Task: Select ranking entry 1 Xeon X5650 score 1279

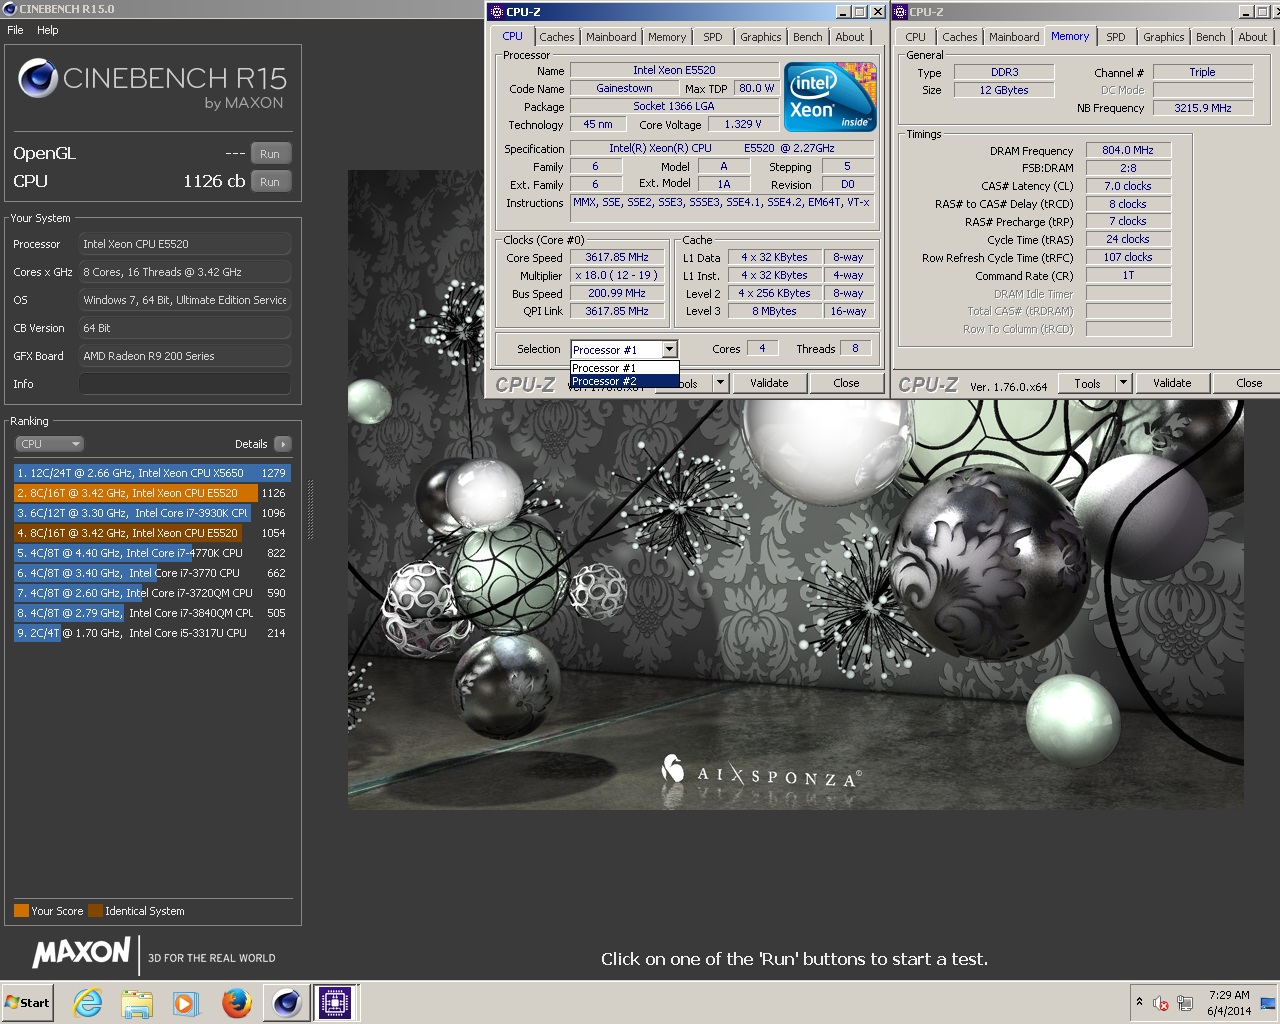Action: (x=152, y=473)
